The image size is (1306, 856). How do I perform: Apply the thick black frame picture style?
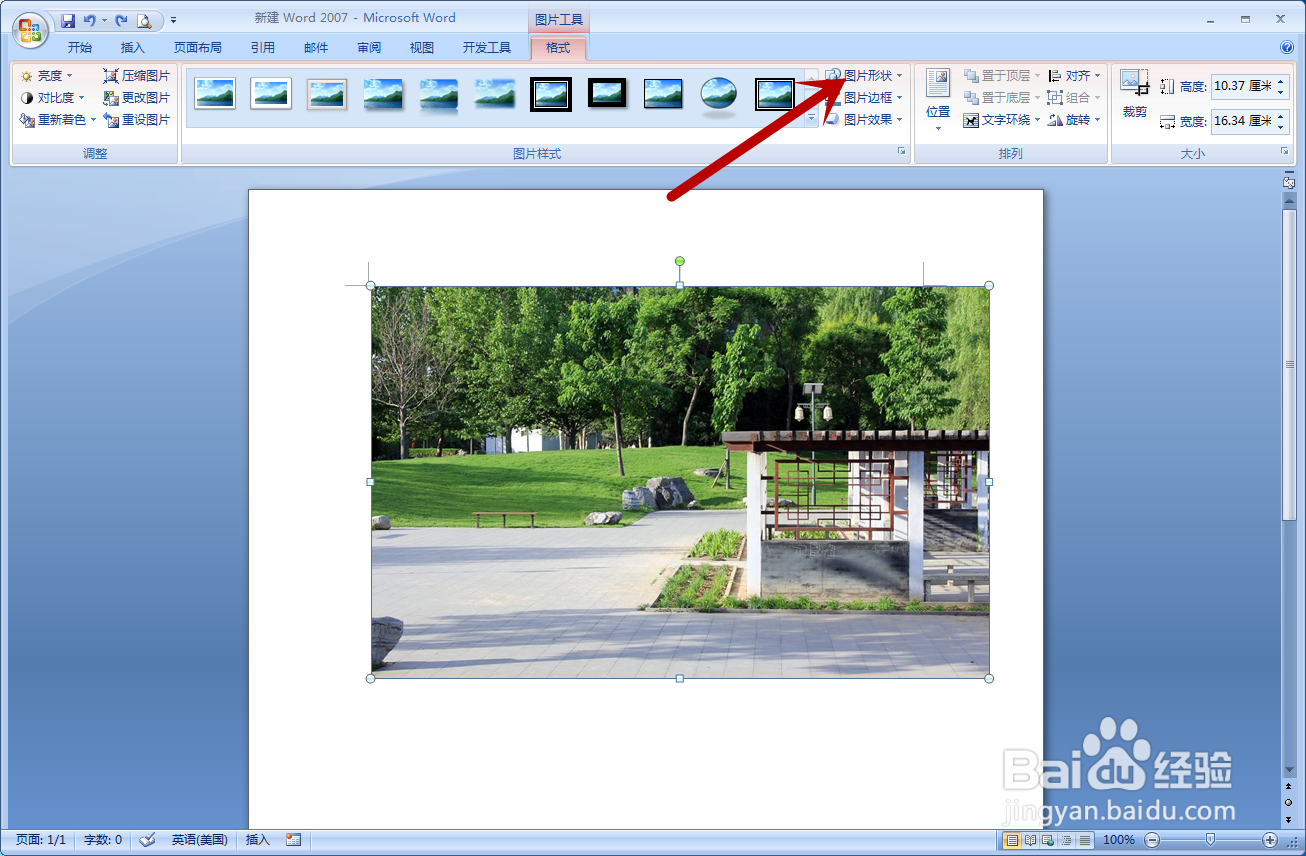coord(607,94)
